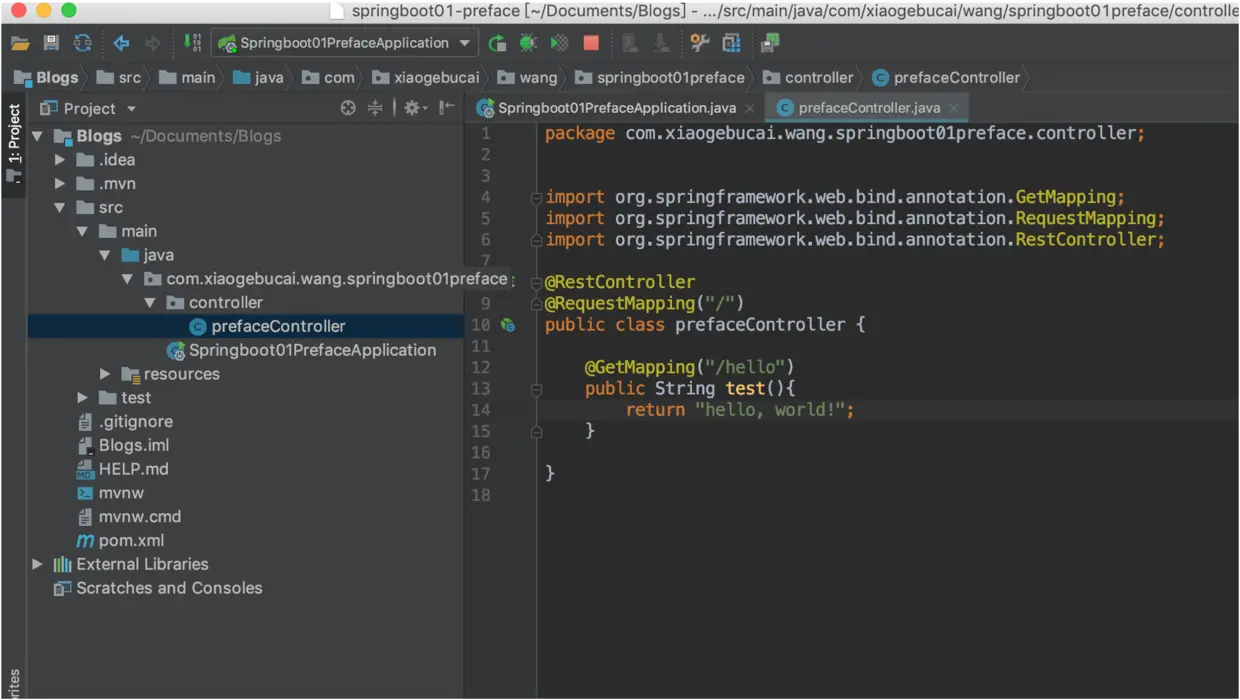
Task: Click the wrench Settings toolbar icon
Action: click(700, 44)
